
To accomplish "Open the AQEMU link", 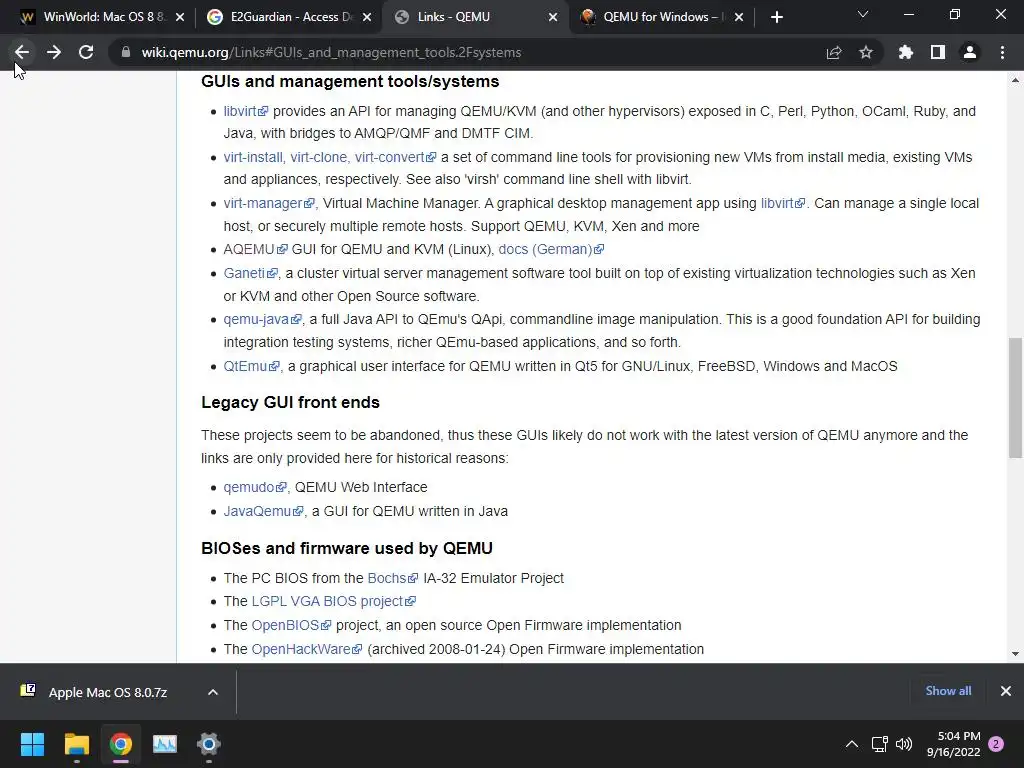I will point(255,249).
